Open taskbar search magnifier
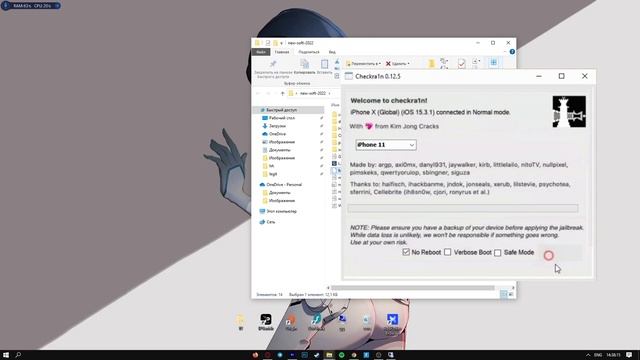 click(x=18, y=355)
